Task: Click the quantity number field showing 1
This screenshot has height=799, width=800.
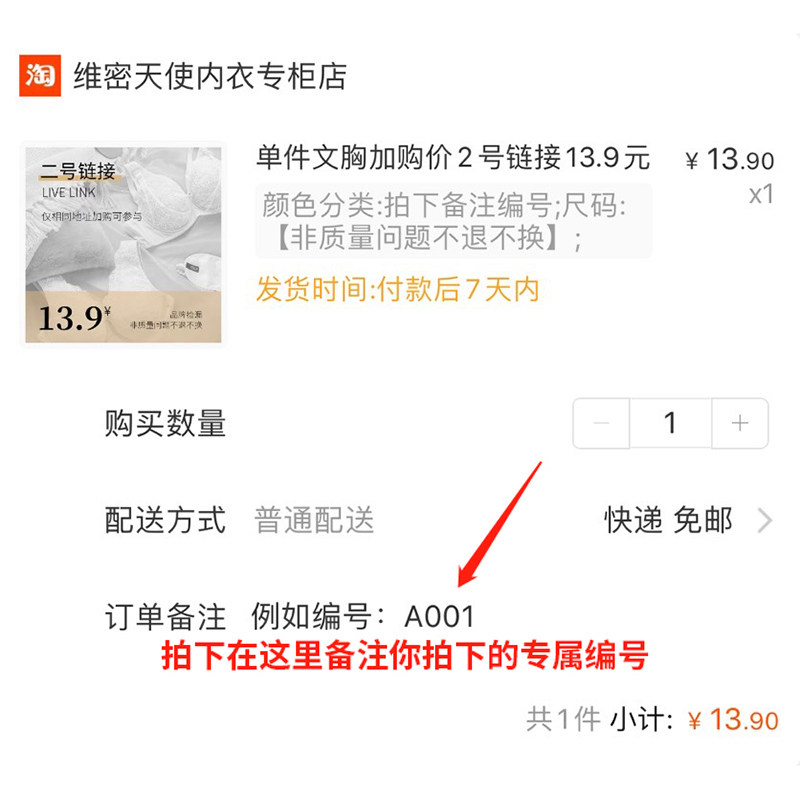Action: (670, 423)
